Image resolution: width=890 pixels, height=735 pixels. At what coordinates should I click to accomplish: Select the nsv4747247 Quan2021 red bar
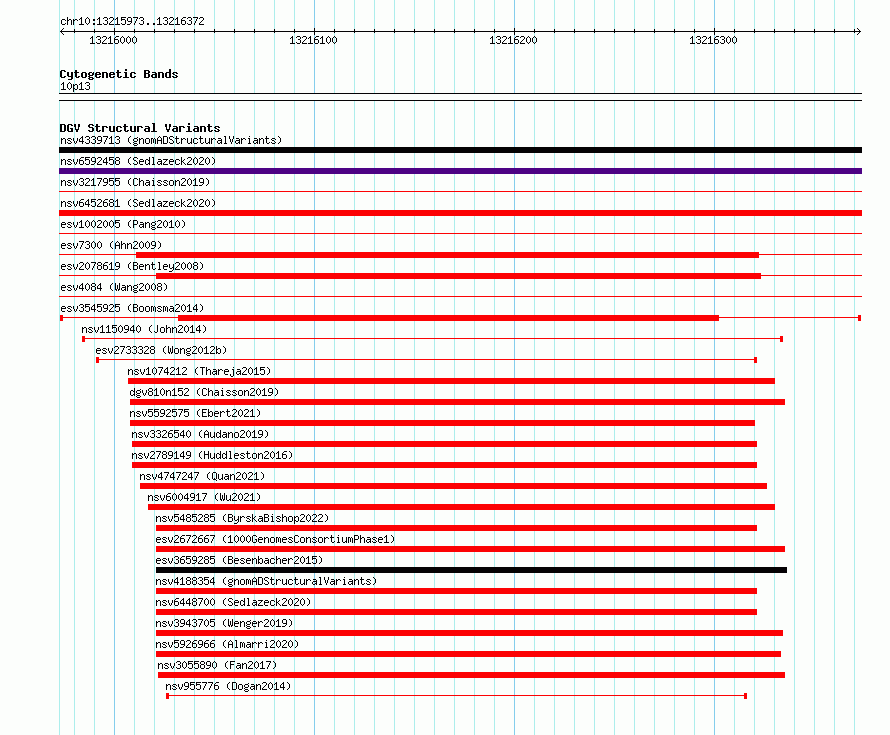(454, 486)
